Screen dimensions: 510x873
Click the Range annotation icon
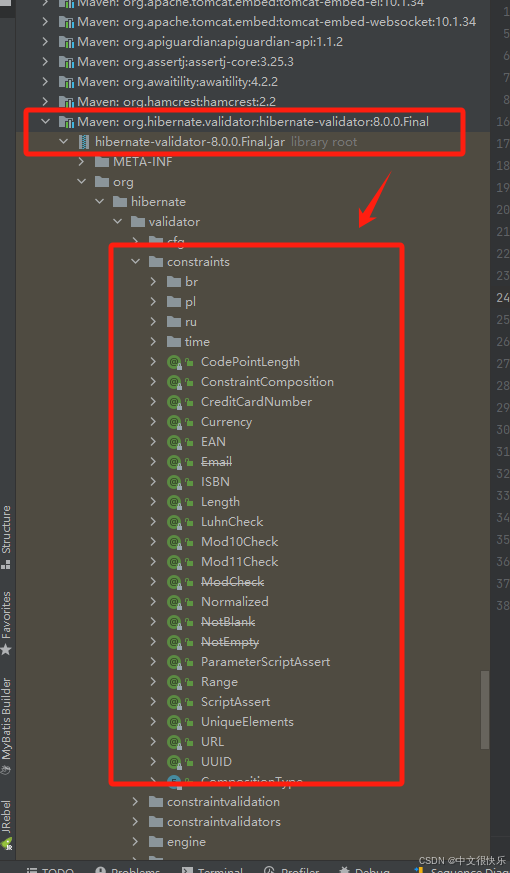(174, 682)
